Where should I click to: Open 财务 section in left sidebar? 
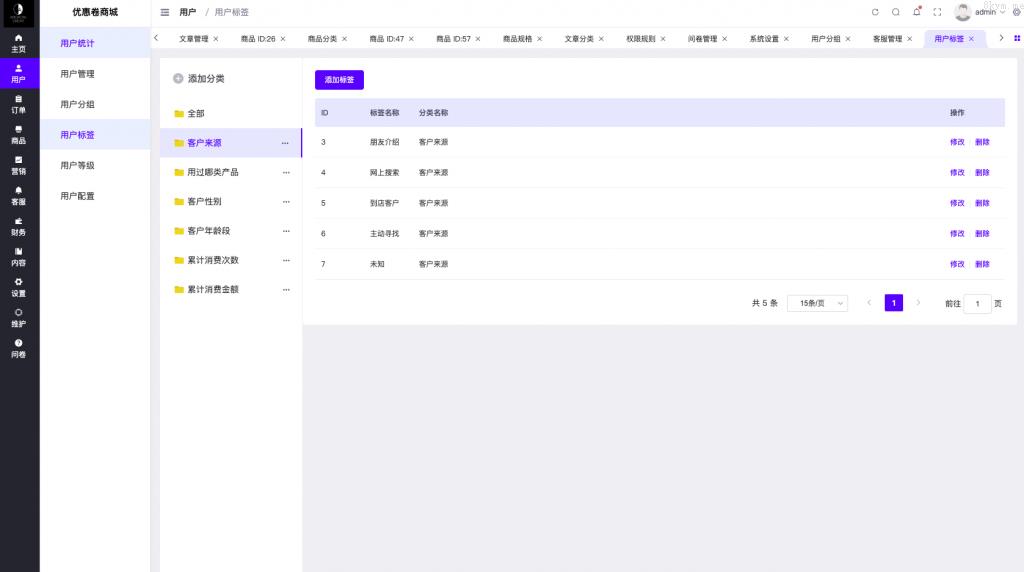click(x=19, y=227)
